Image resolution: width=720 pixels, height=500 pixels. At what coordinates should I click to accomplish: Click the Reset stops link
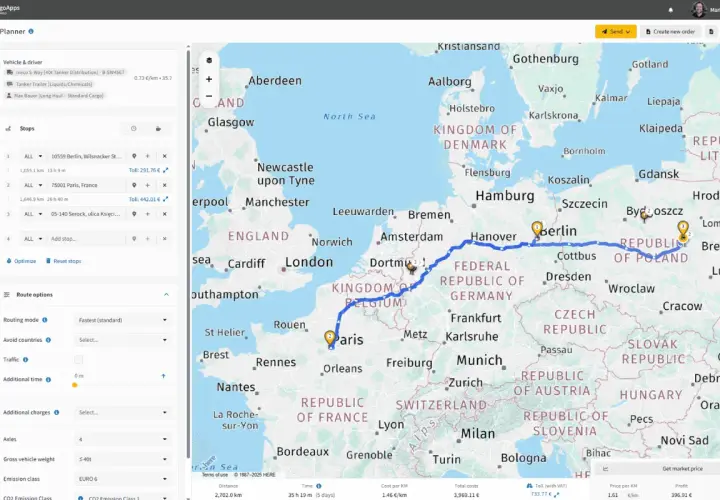pos(63,261)
